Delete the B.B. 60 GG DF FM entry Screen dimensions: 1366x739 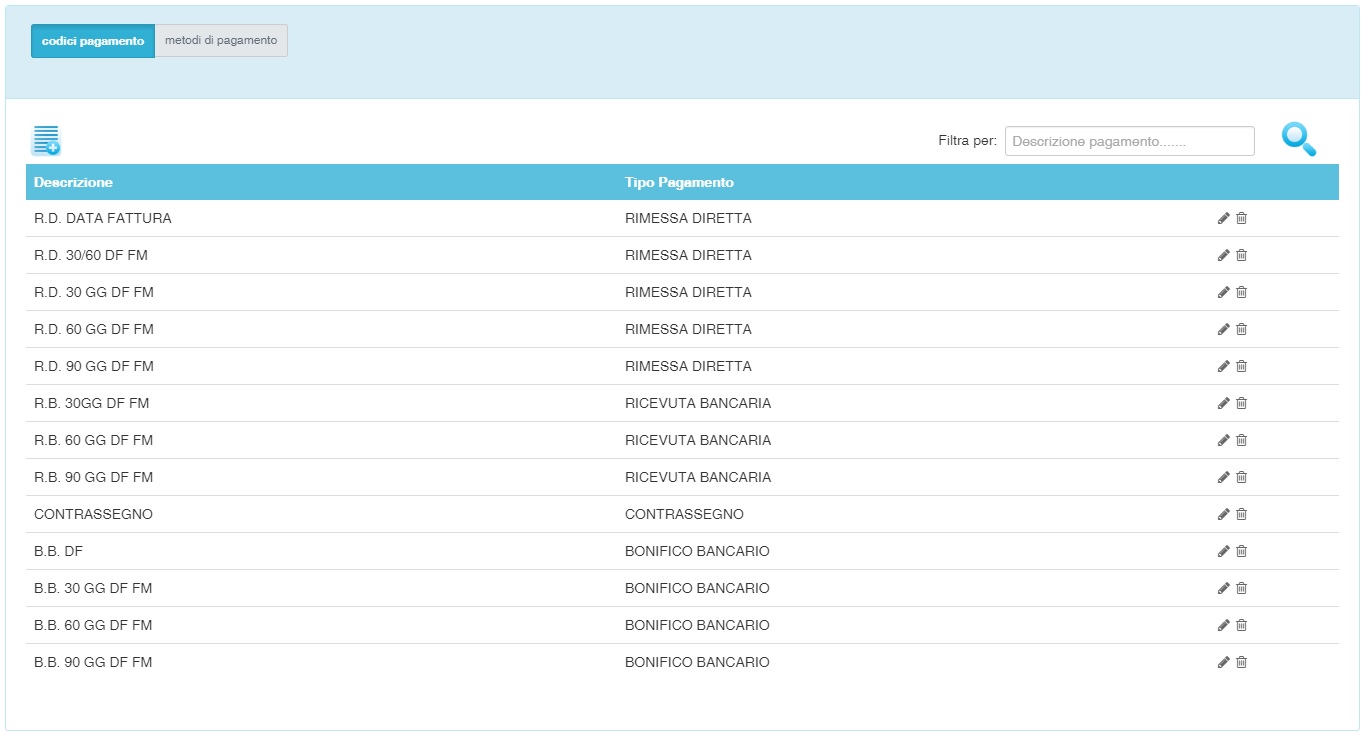click(x=1242, y=625)
